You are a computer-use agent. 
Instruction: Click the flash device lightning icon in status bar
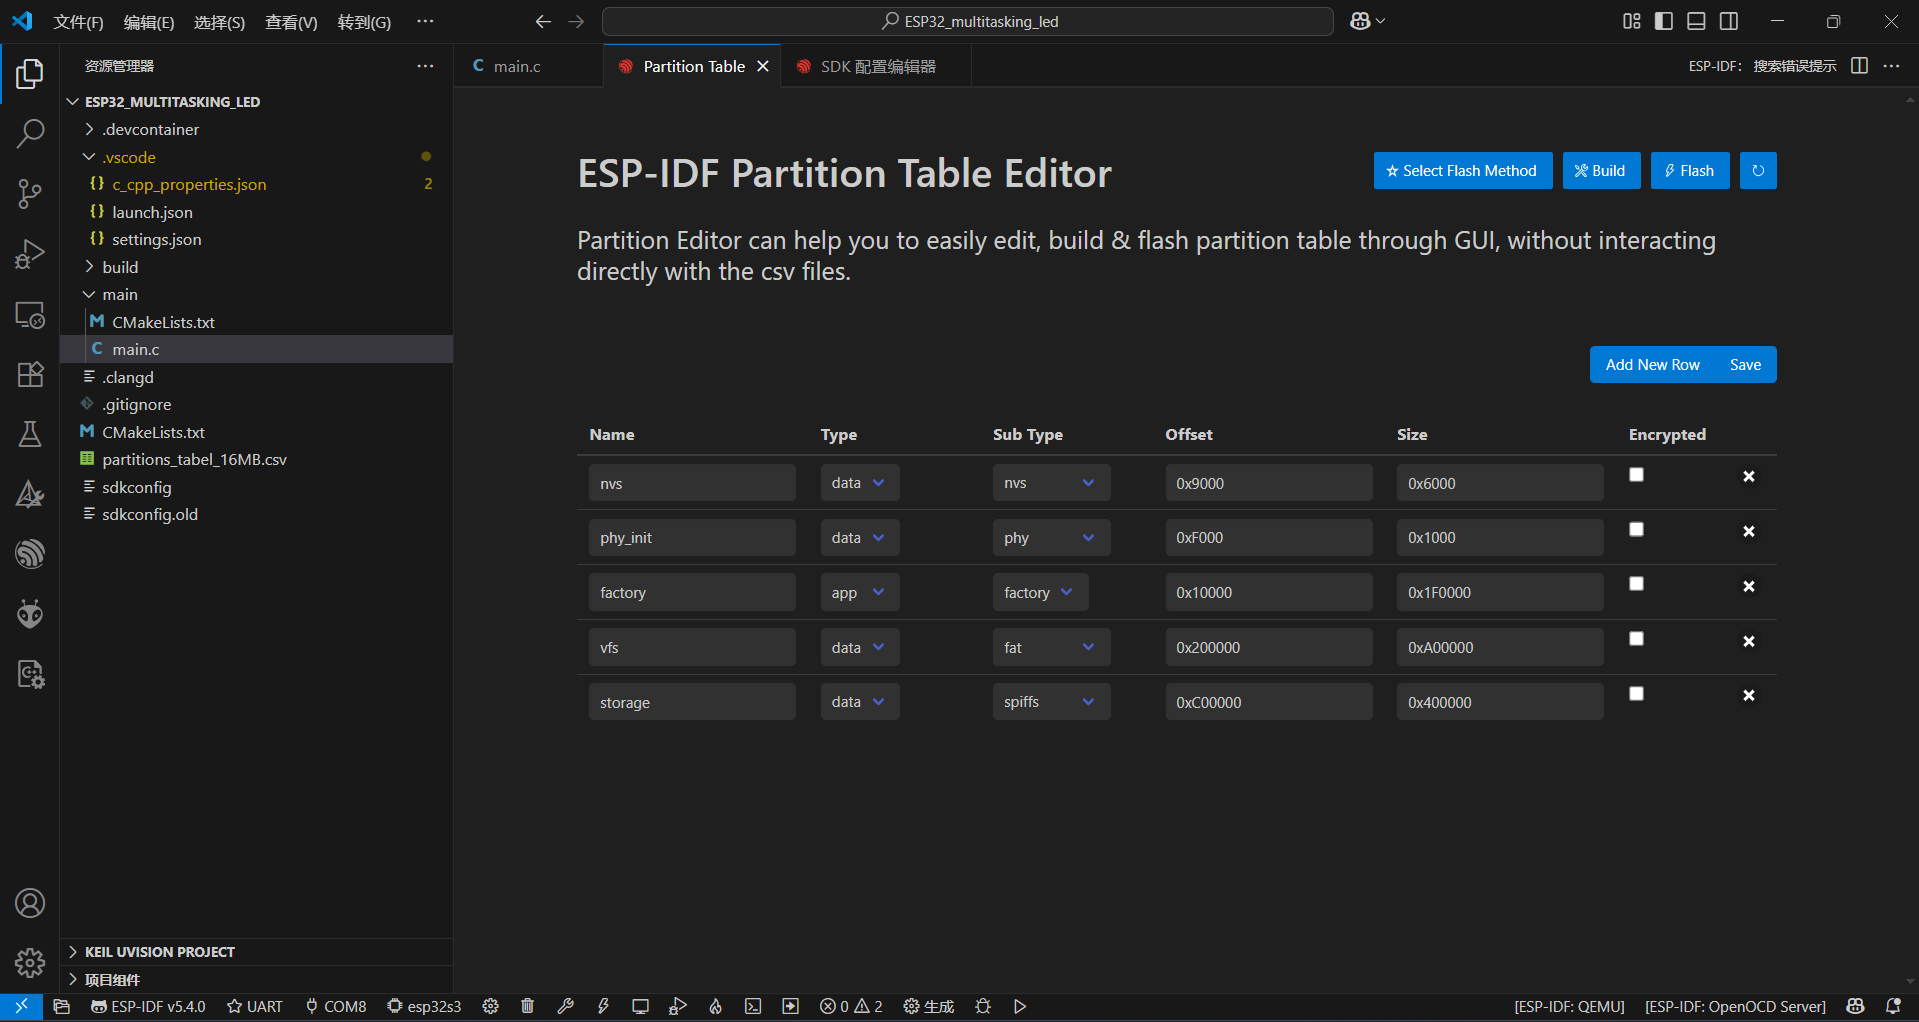pos(603,1006)
